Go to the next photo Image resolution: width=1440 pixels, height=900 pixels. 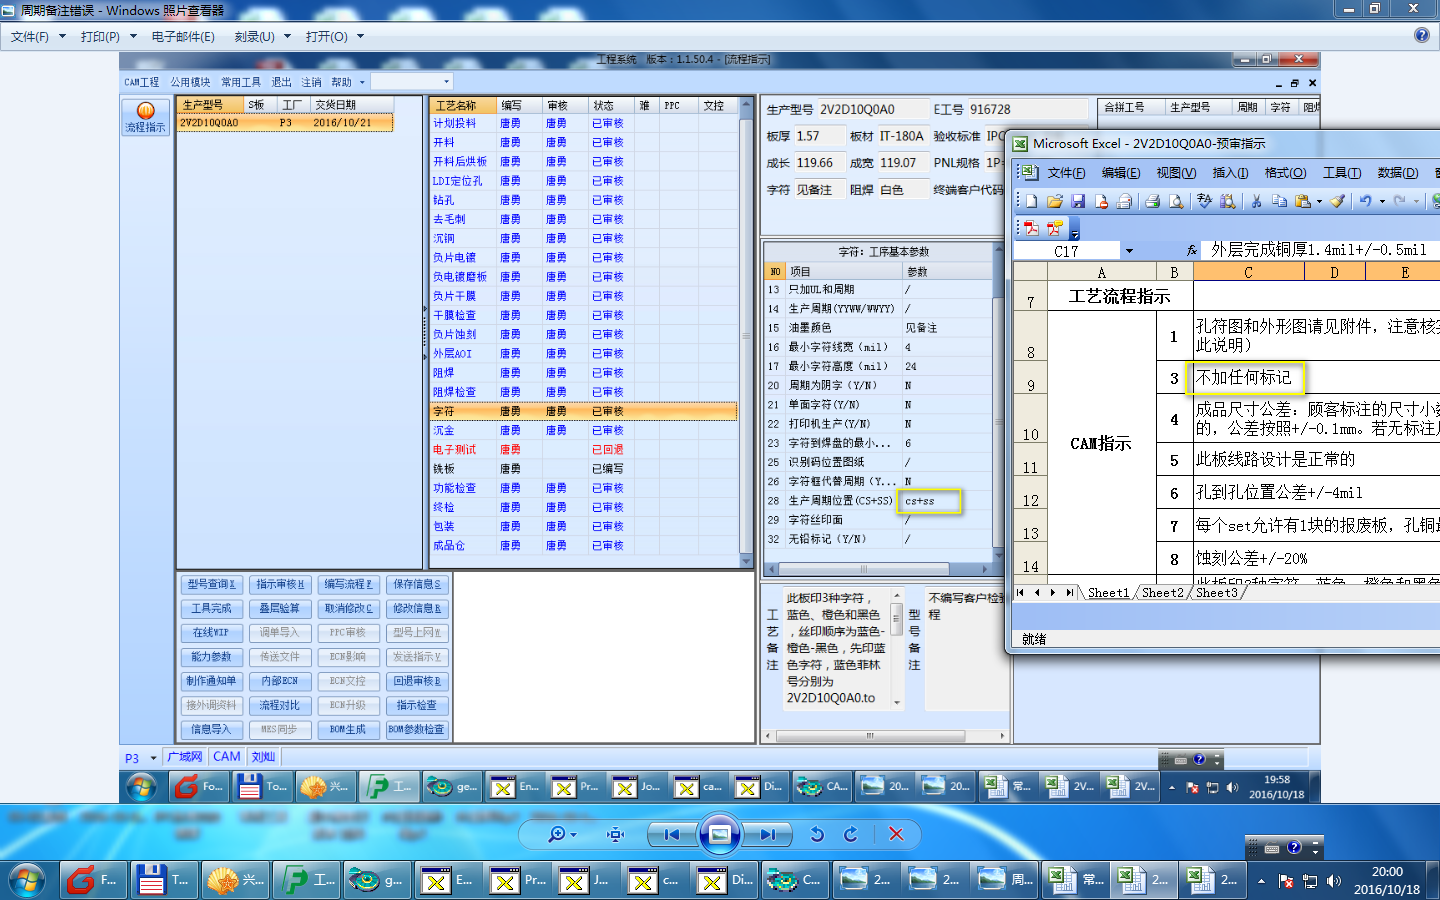(767, 834)
